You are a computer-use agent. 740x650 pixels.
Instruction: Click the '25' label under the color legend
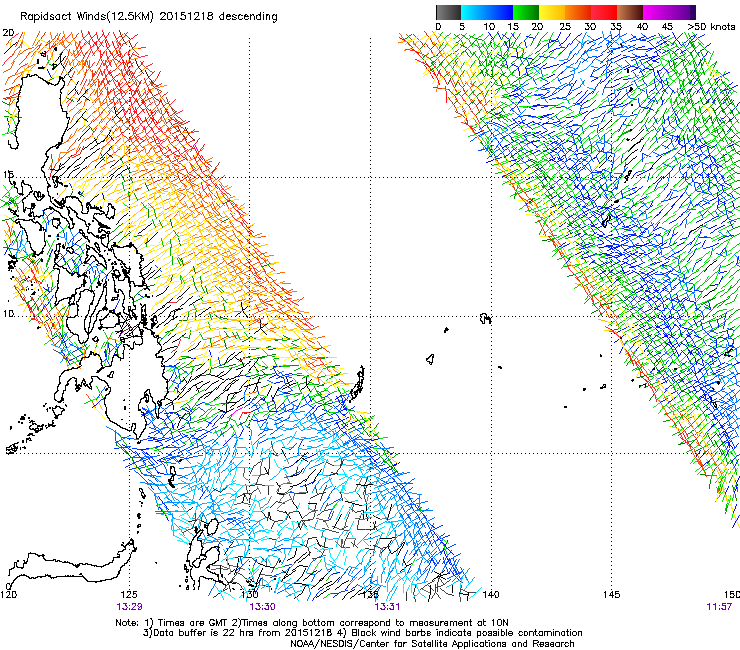(565, 27)
